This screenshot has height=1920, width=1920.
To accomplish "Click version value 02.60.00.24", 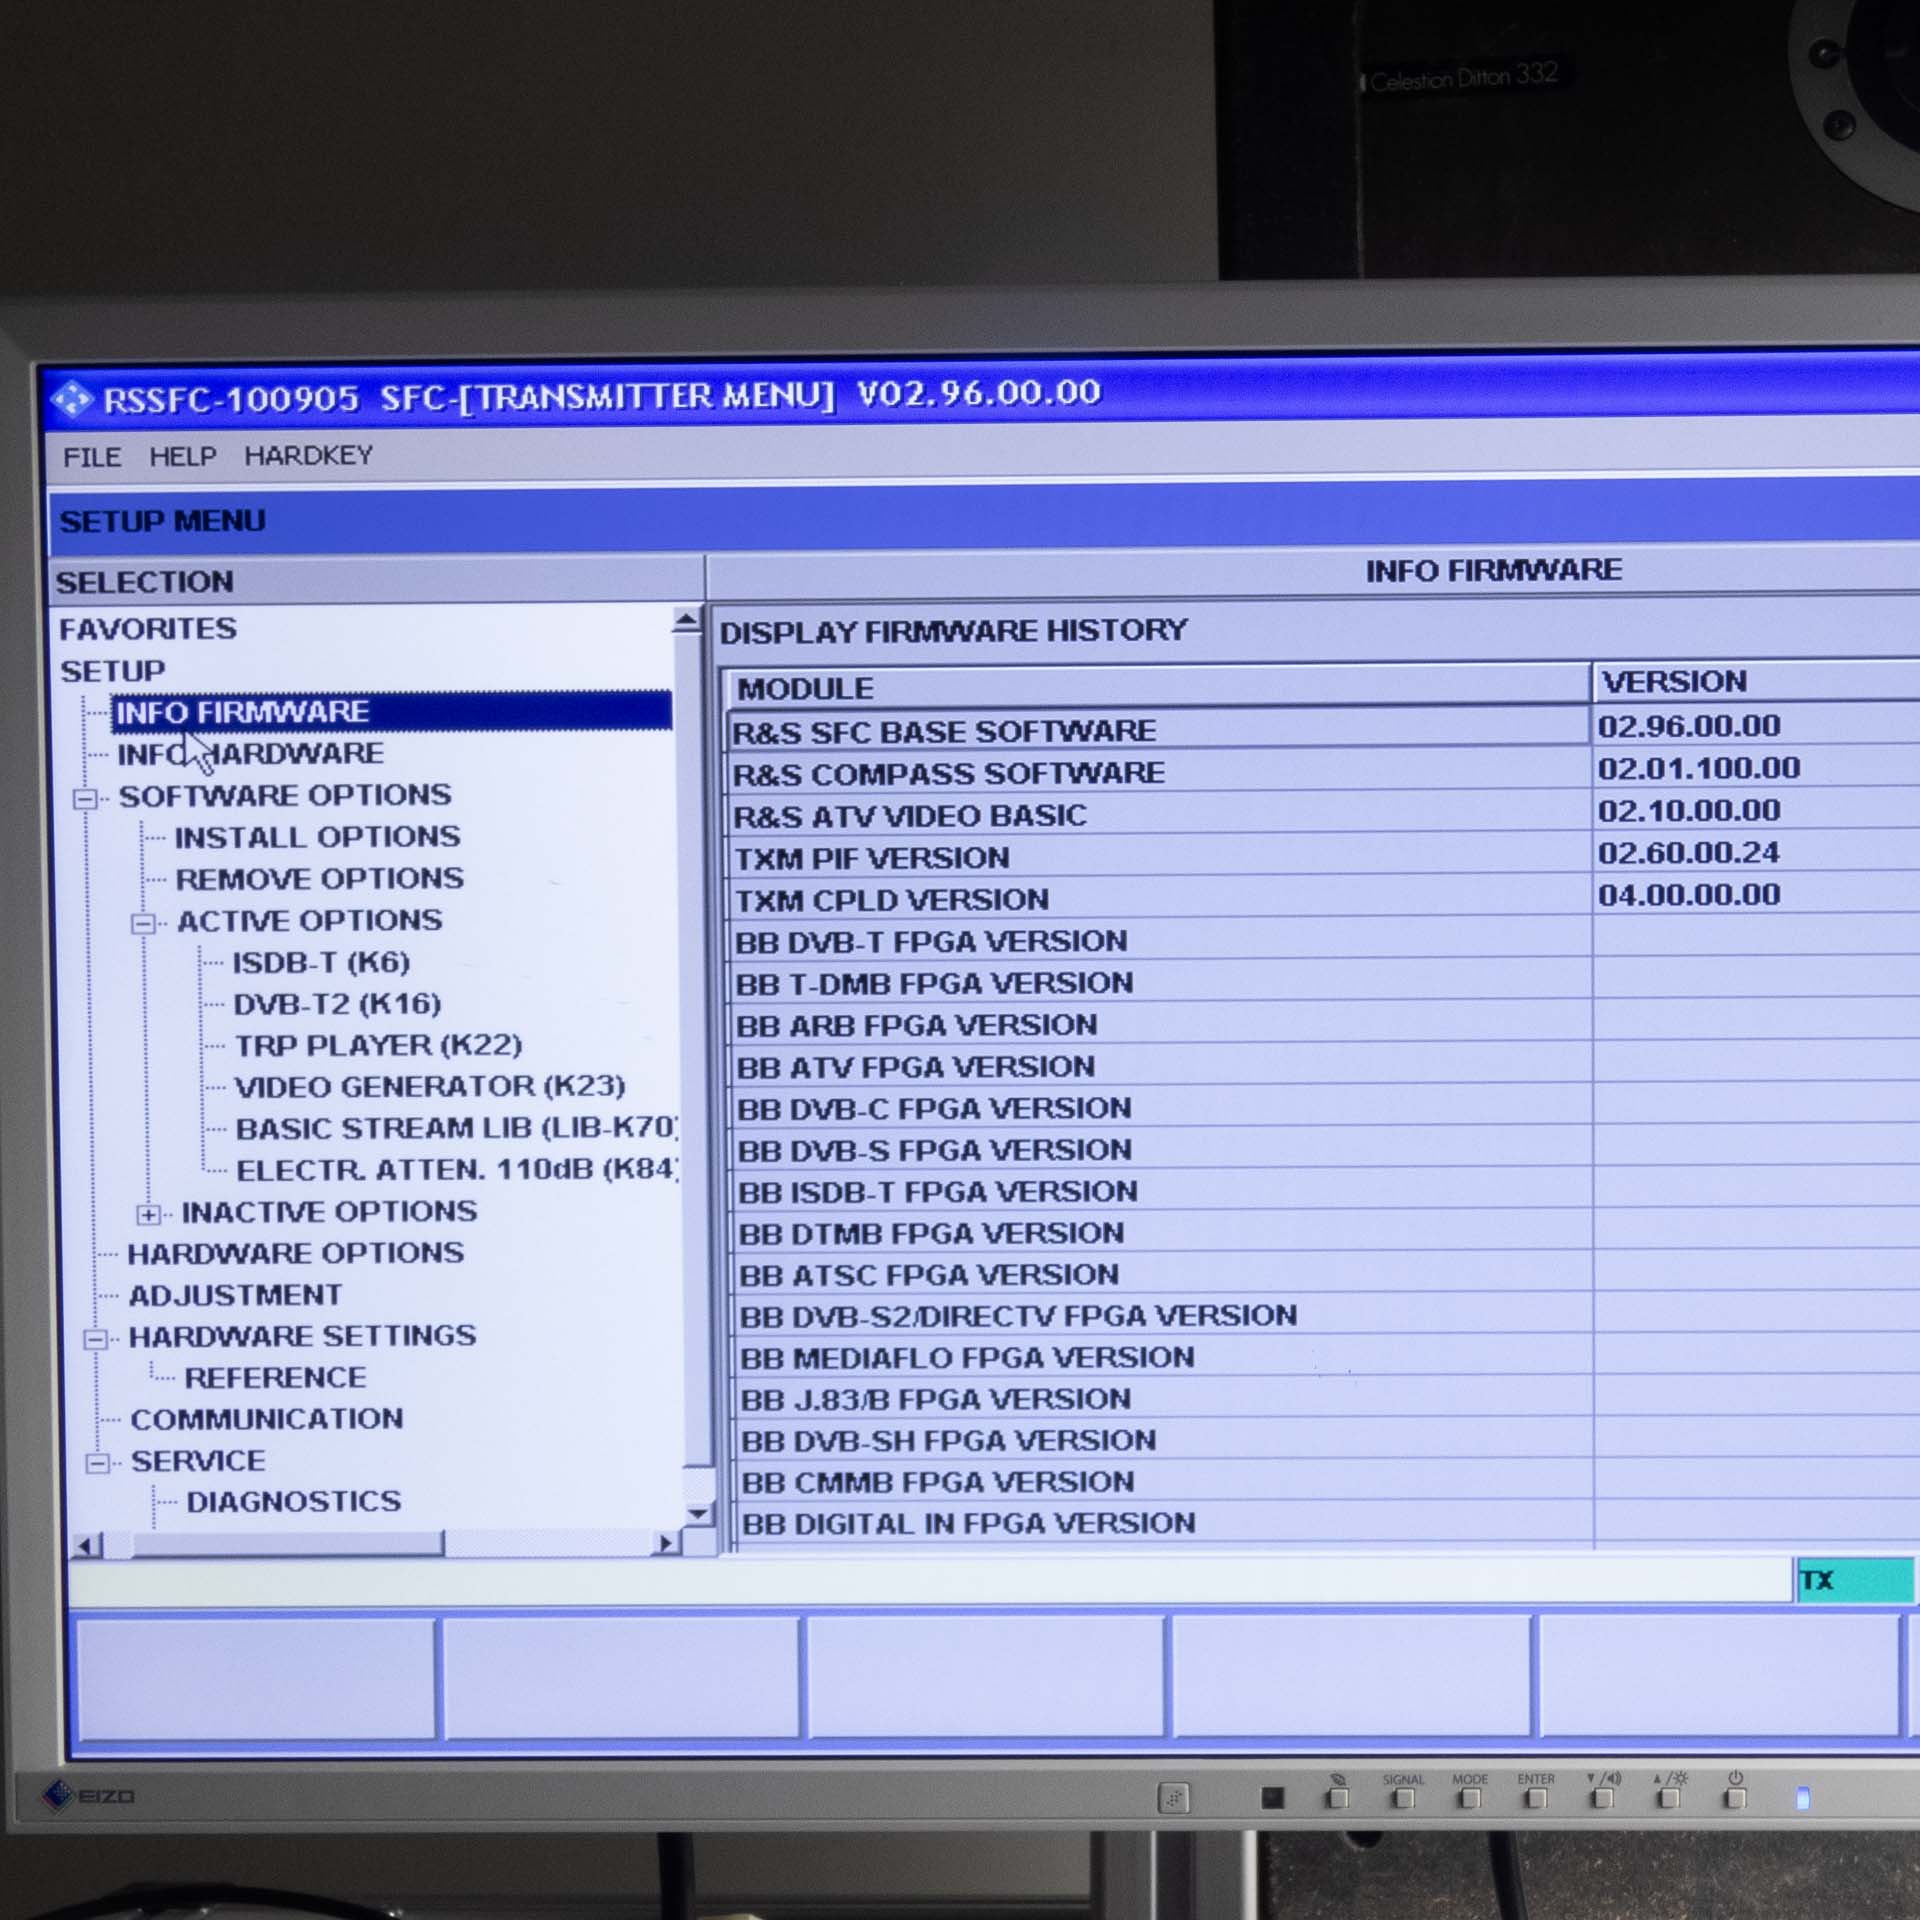I will (x=1688, y=853).
